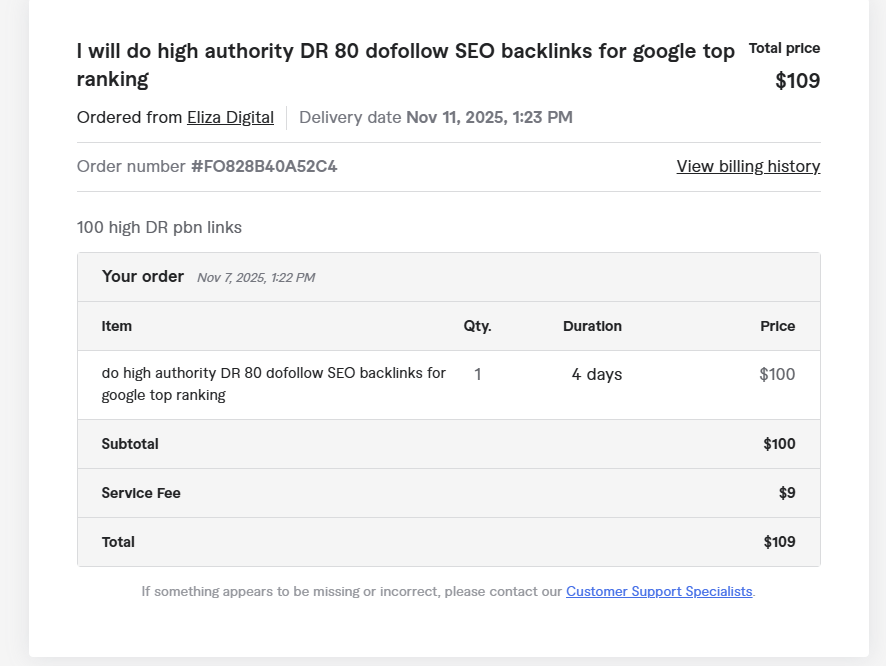
Task: Click the $109 amount in the Total row
Action: point(779,542)
